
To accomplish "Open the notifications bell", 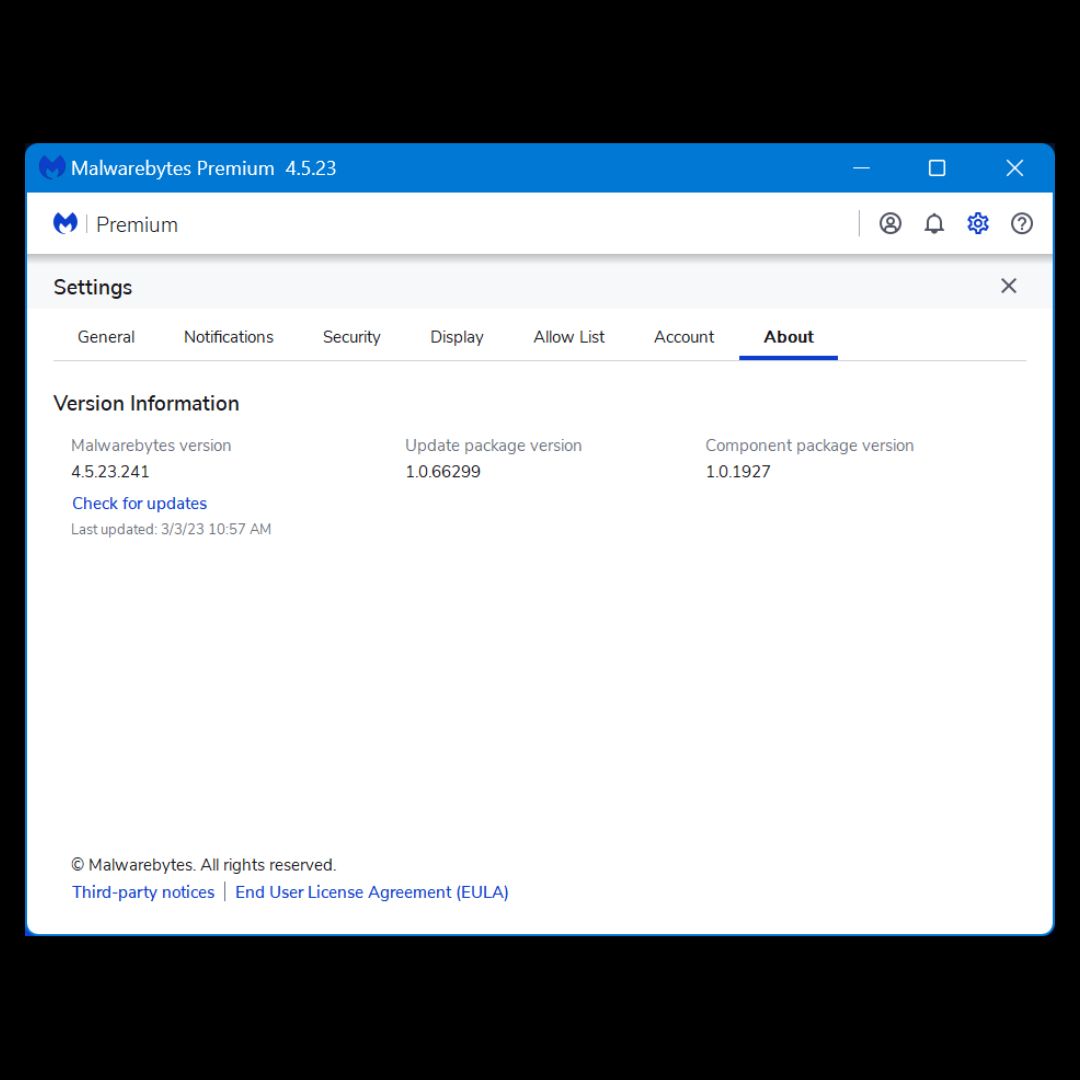I will click(934, 223).
